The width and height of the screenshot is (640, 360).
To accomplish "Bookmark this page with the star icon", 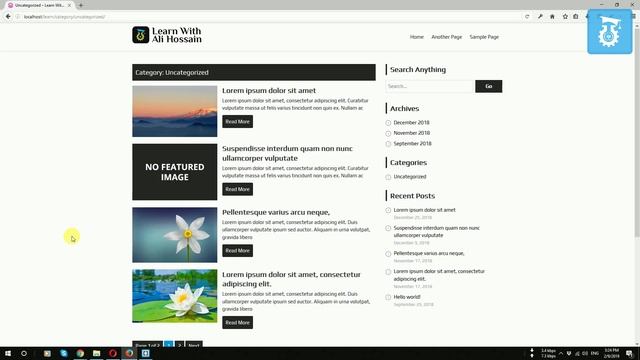I will click(565, 17).
